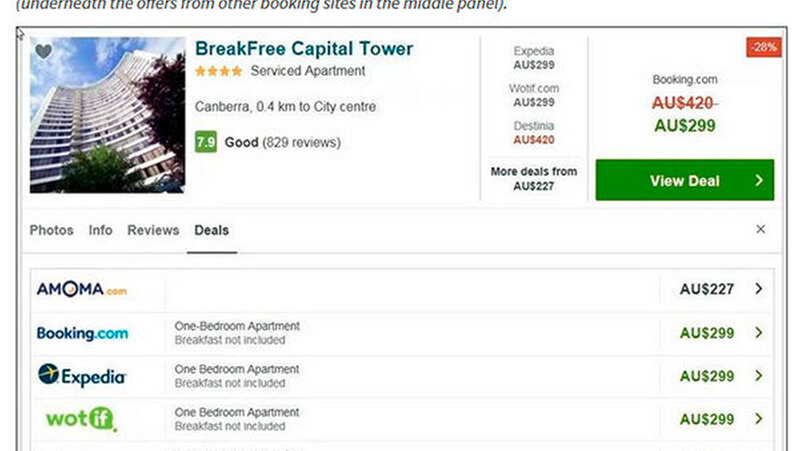
Task: Select the Deals tab
Action: pyautogui.click(x=211, y=230)
